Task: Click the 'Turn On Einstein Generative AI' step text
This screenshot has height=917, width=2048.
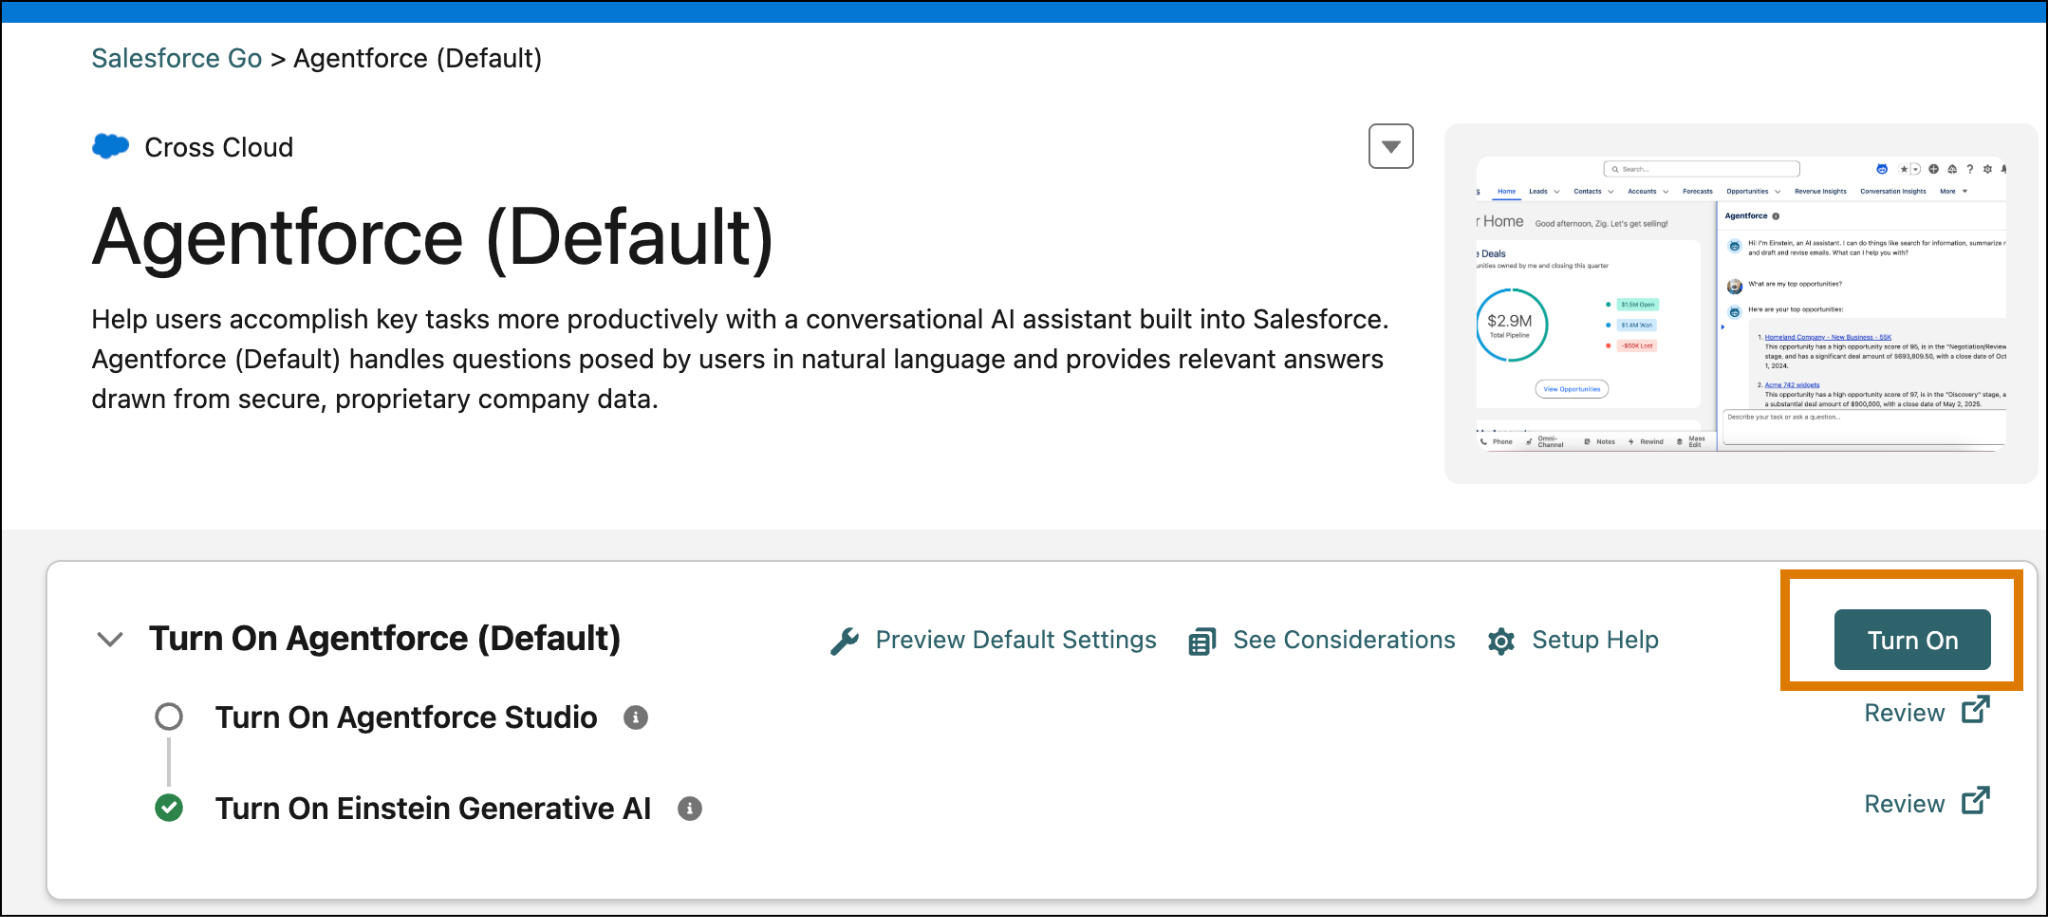Action: tap(433, 808)
